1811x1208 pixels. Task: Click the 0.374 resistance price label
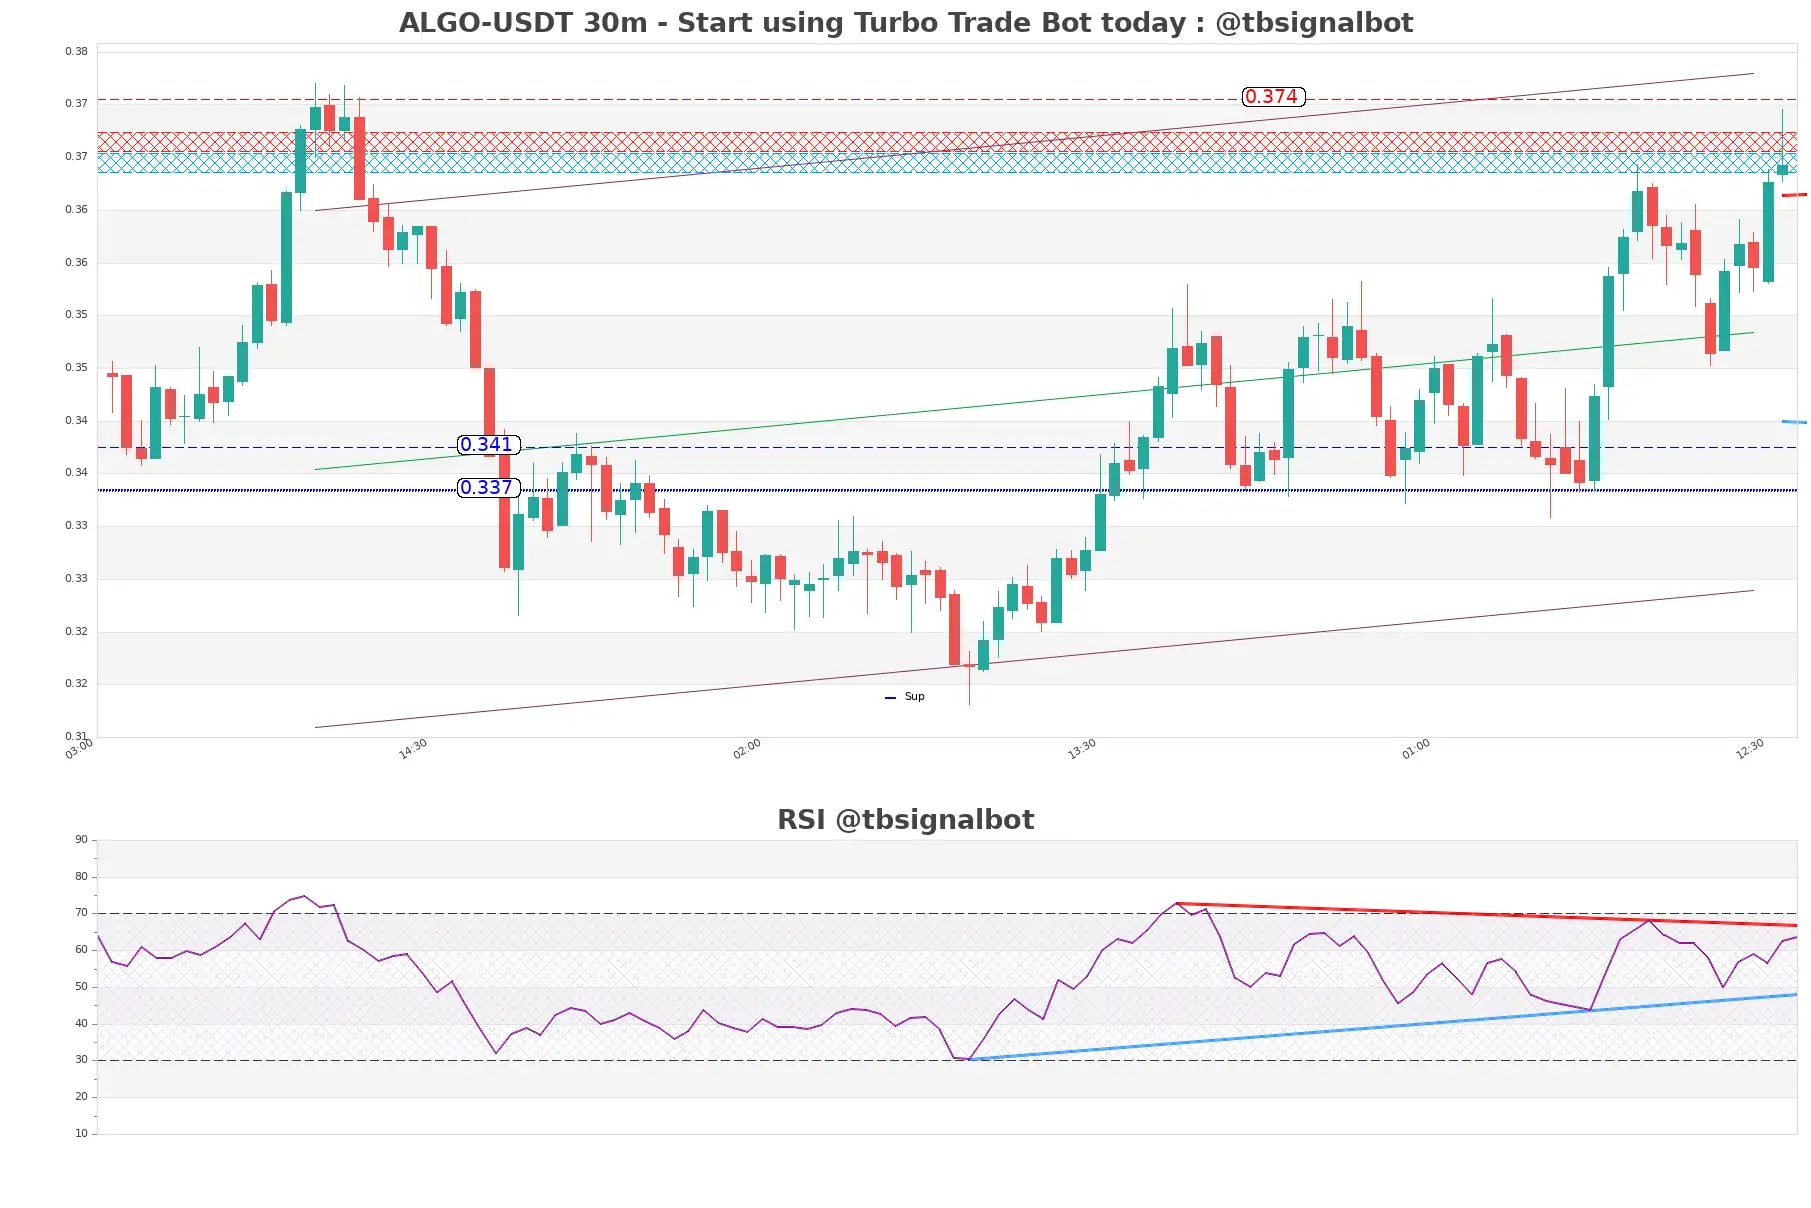click(x=1272, y=97)
